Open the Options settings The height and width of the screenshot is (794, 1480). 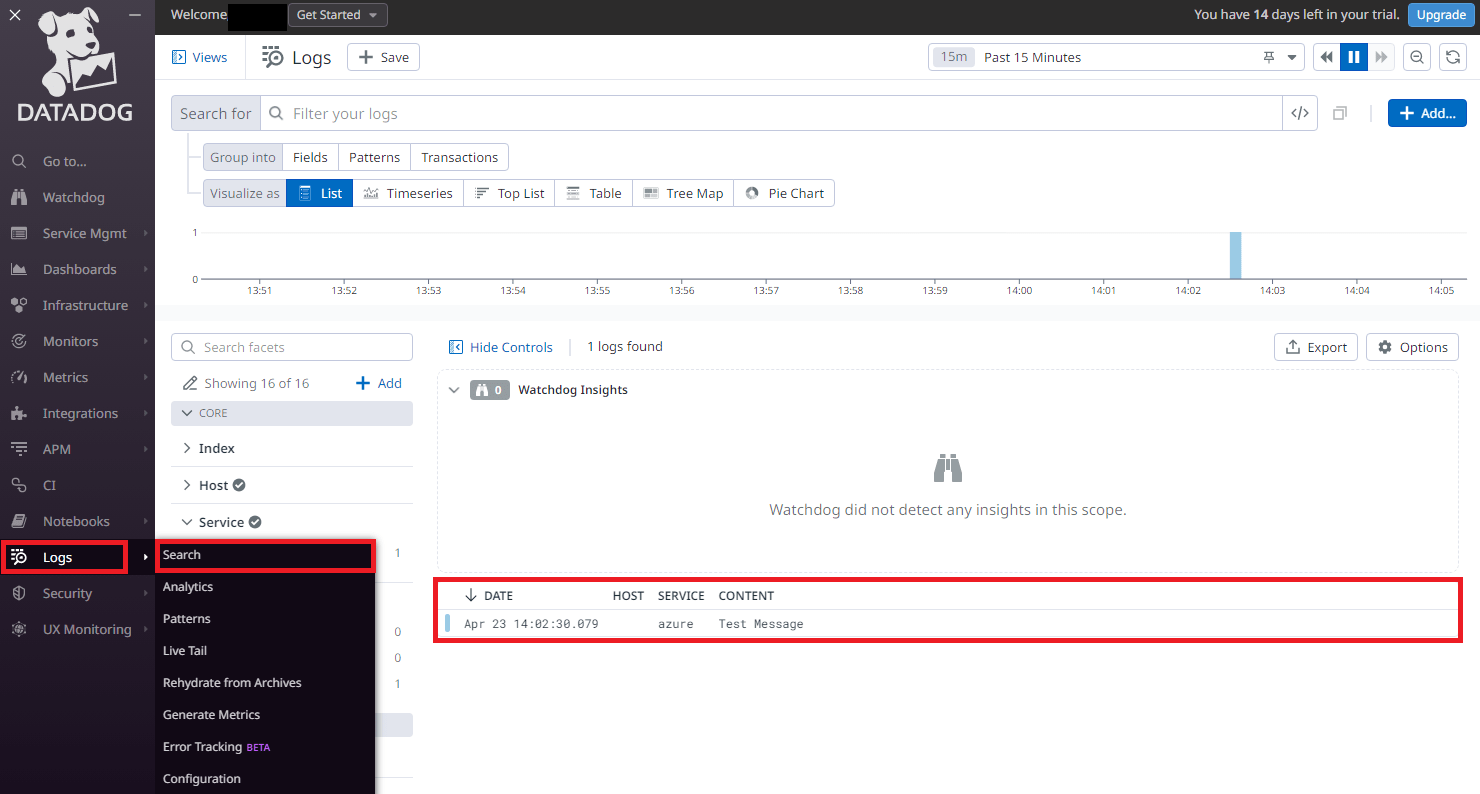point(1412,347)
